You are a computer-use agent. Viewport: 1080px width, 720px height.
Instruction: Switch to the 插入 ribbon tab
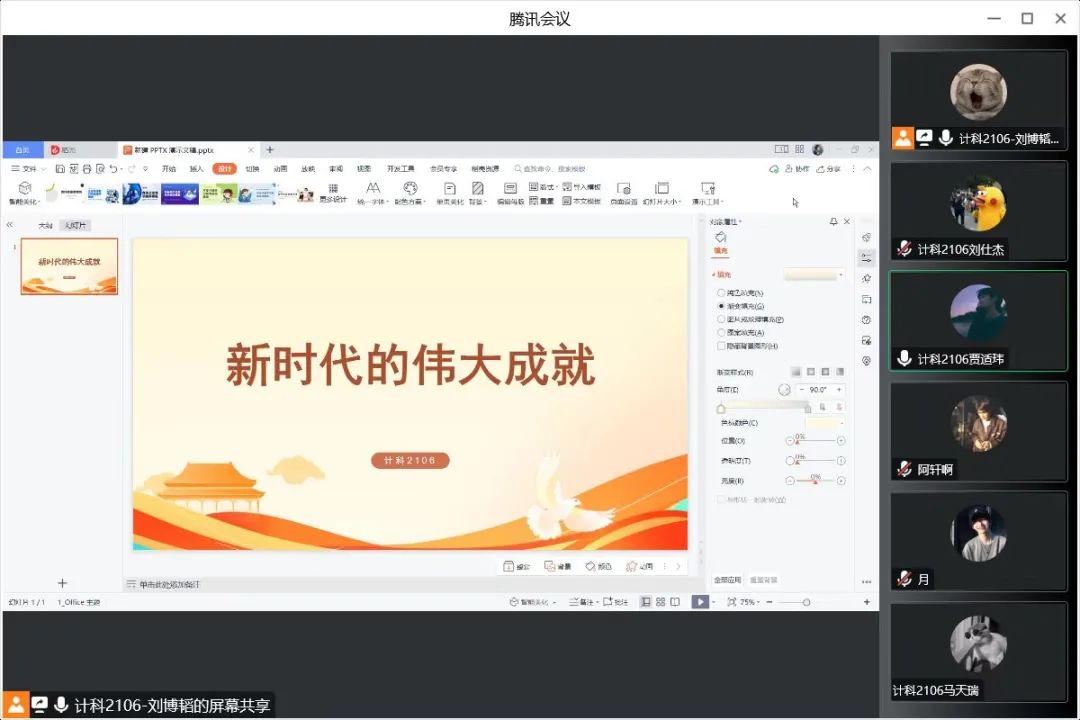(x=196, y=169)
